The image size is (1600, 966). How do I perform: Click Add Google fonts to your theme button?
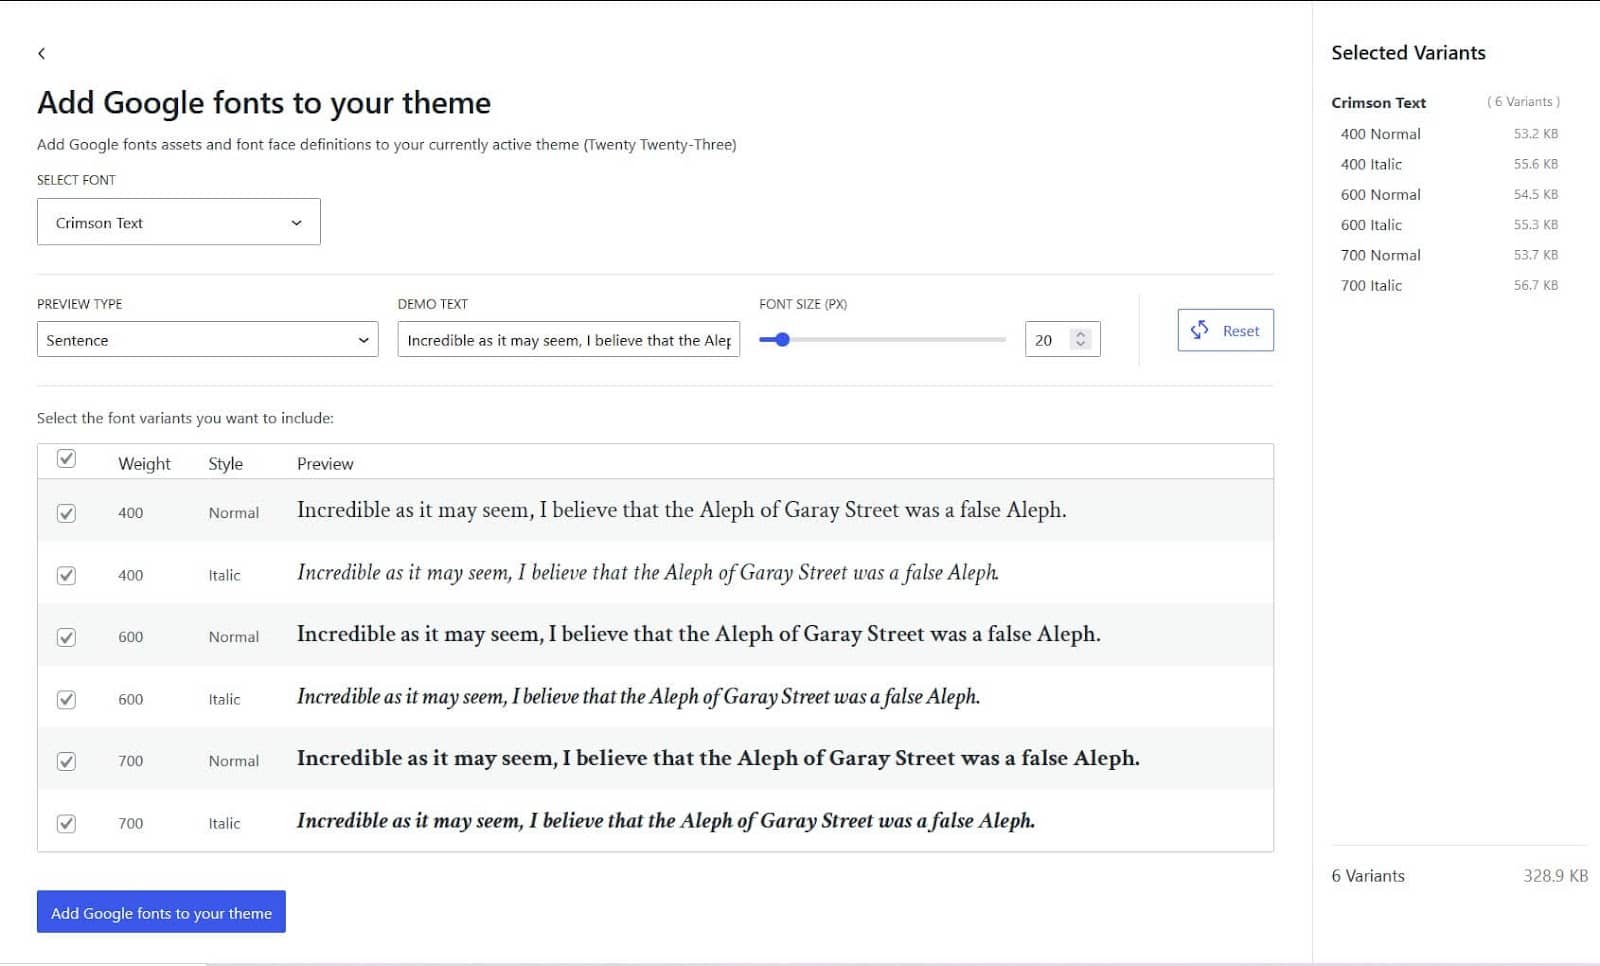coord(161,912)
